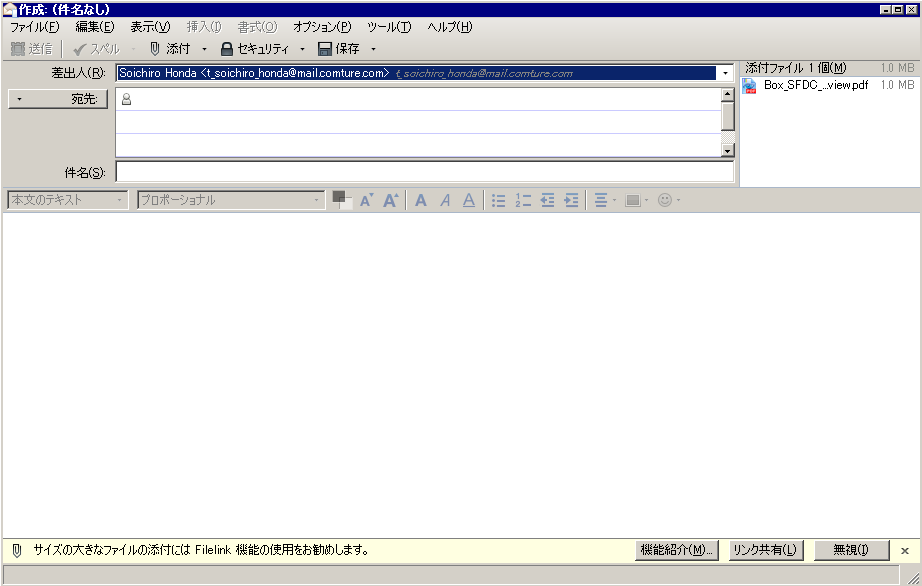Open the View (表示) menu

[x=150, y=27]
